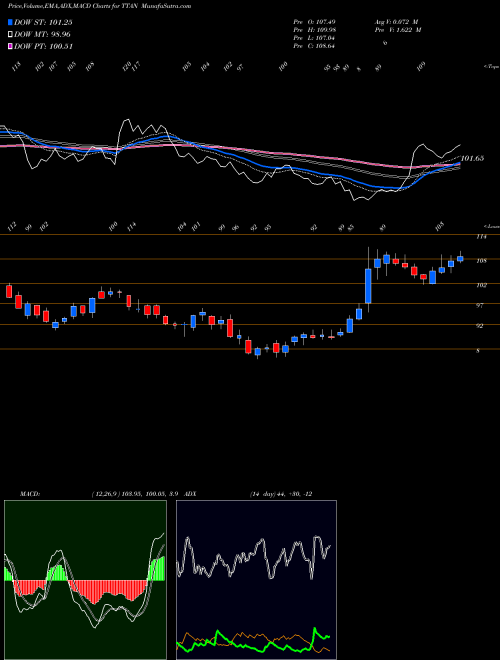
Task: Click the 'Pre H: 109.98' value
Action: [314, 30]
